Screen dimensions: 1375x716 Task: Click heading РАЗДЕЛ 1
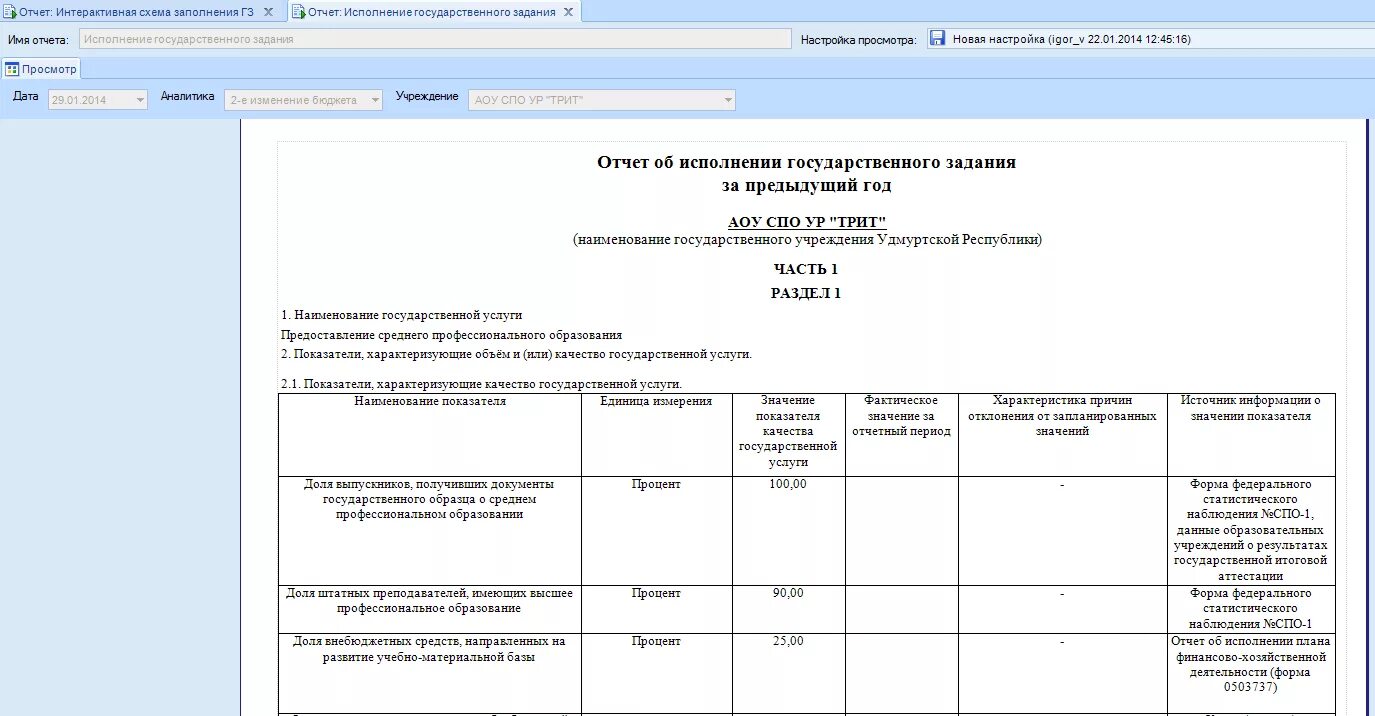coord(806,293)
